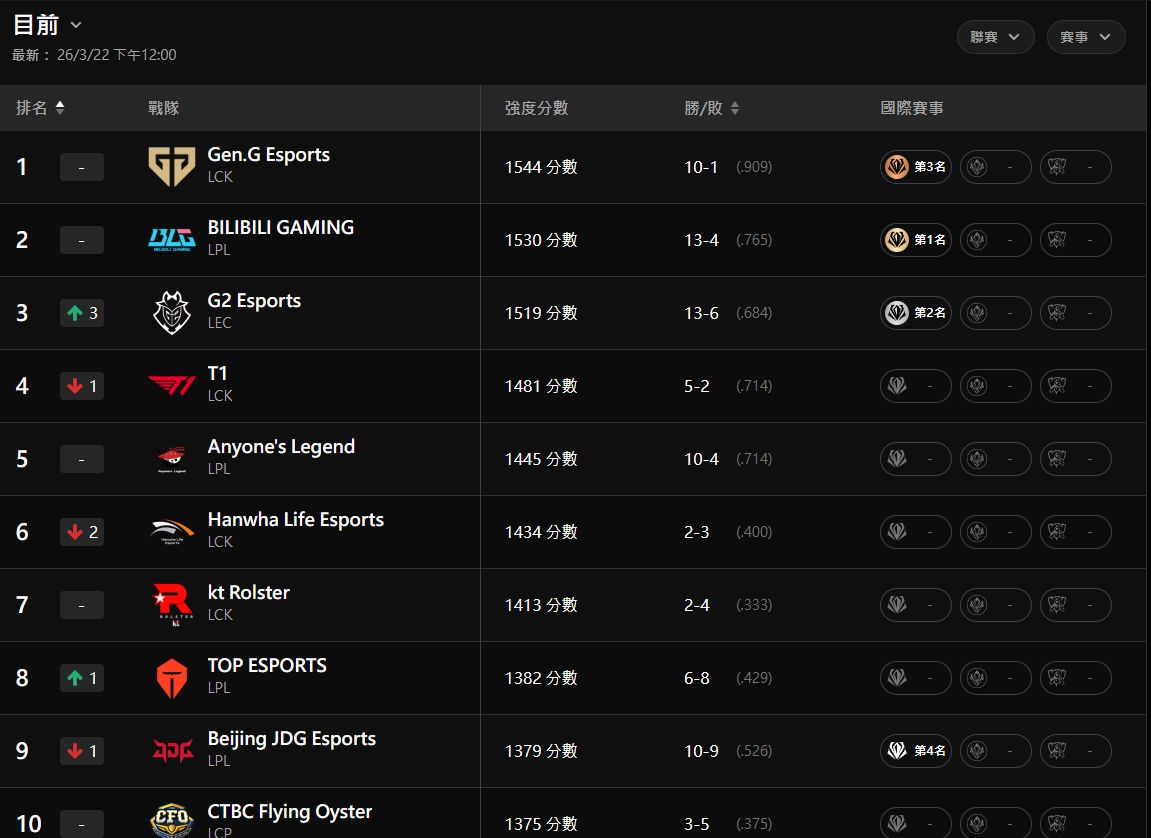Click the G2 Esports samurai logo
Screen dimensions: 1151x838
(x=171, y=313)
